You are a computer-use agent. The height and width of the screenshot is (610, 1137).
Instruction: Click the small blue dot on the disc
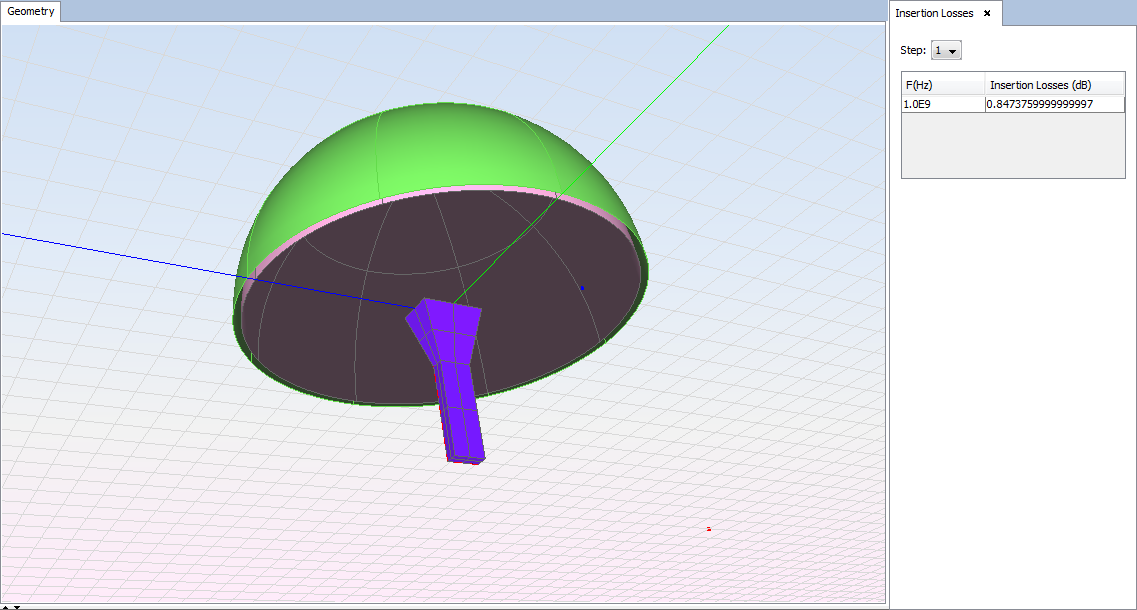coord(583,288)
